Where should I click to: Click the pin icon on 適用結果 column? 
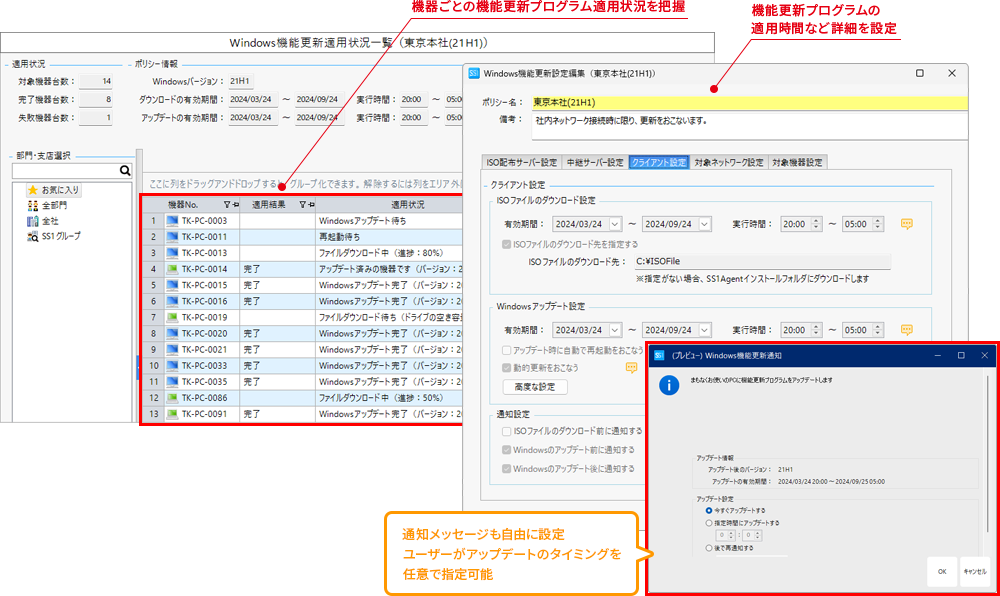[311, 205]
